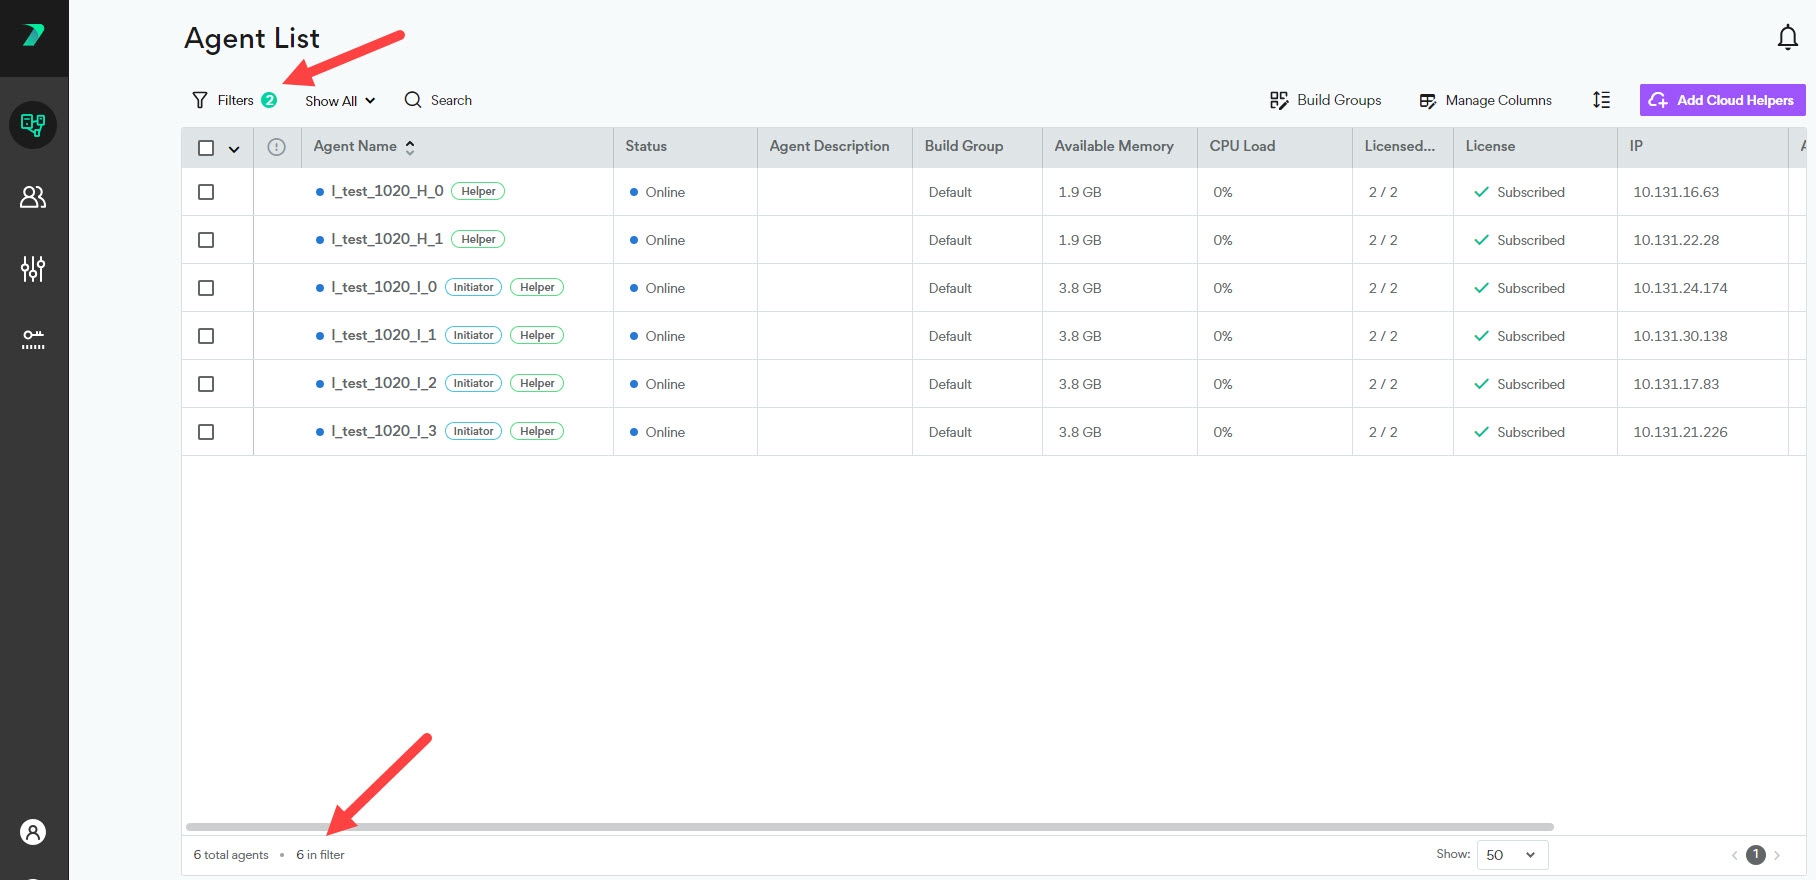Open the users icon in sidebar

click(33, 197)
